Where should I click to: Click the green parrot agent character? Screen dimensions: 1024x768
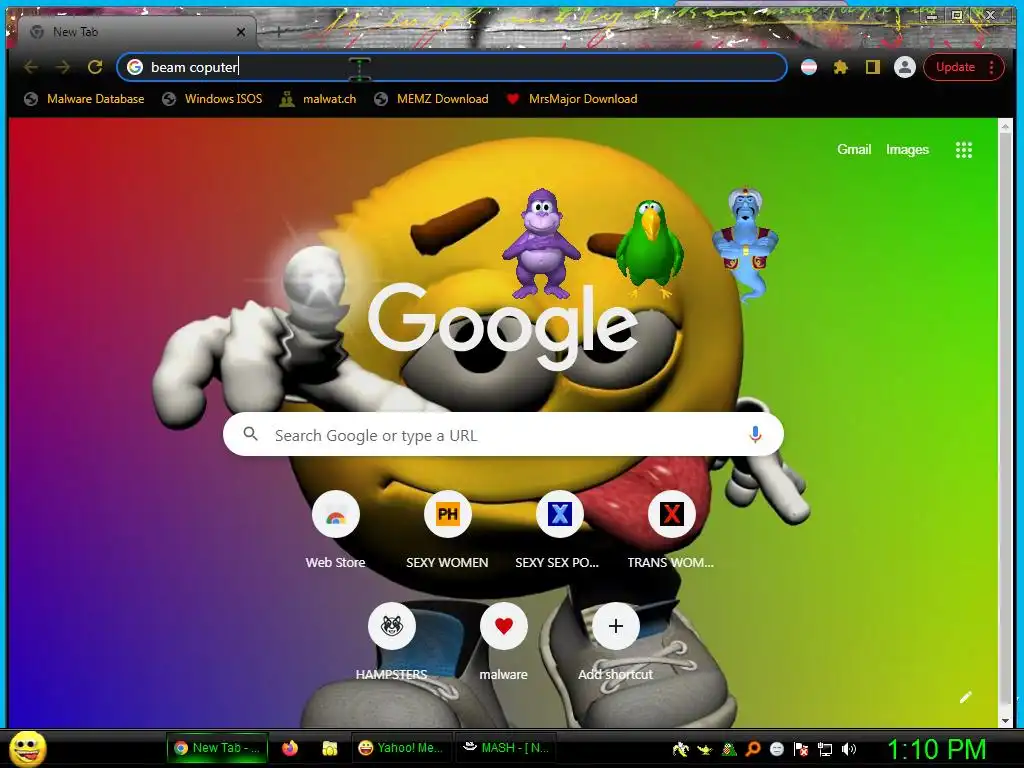650,248
